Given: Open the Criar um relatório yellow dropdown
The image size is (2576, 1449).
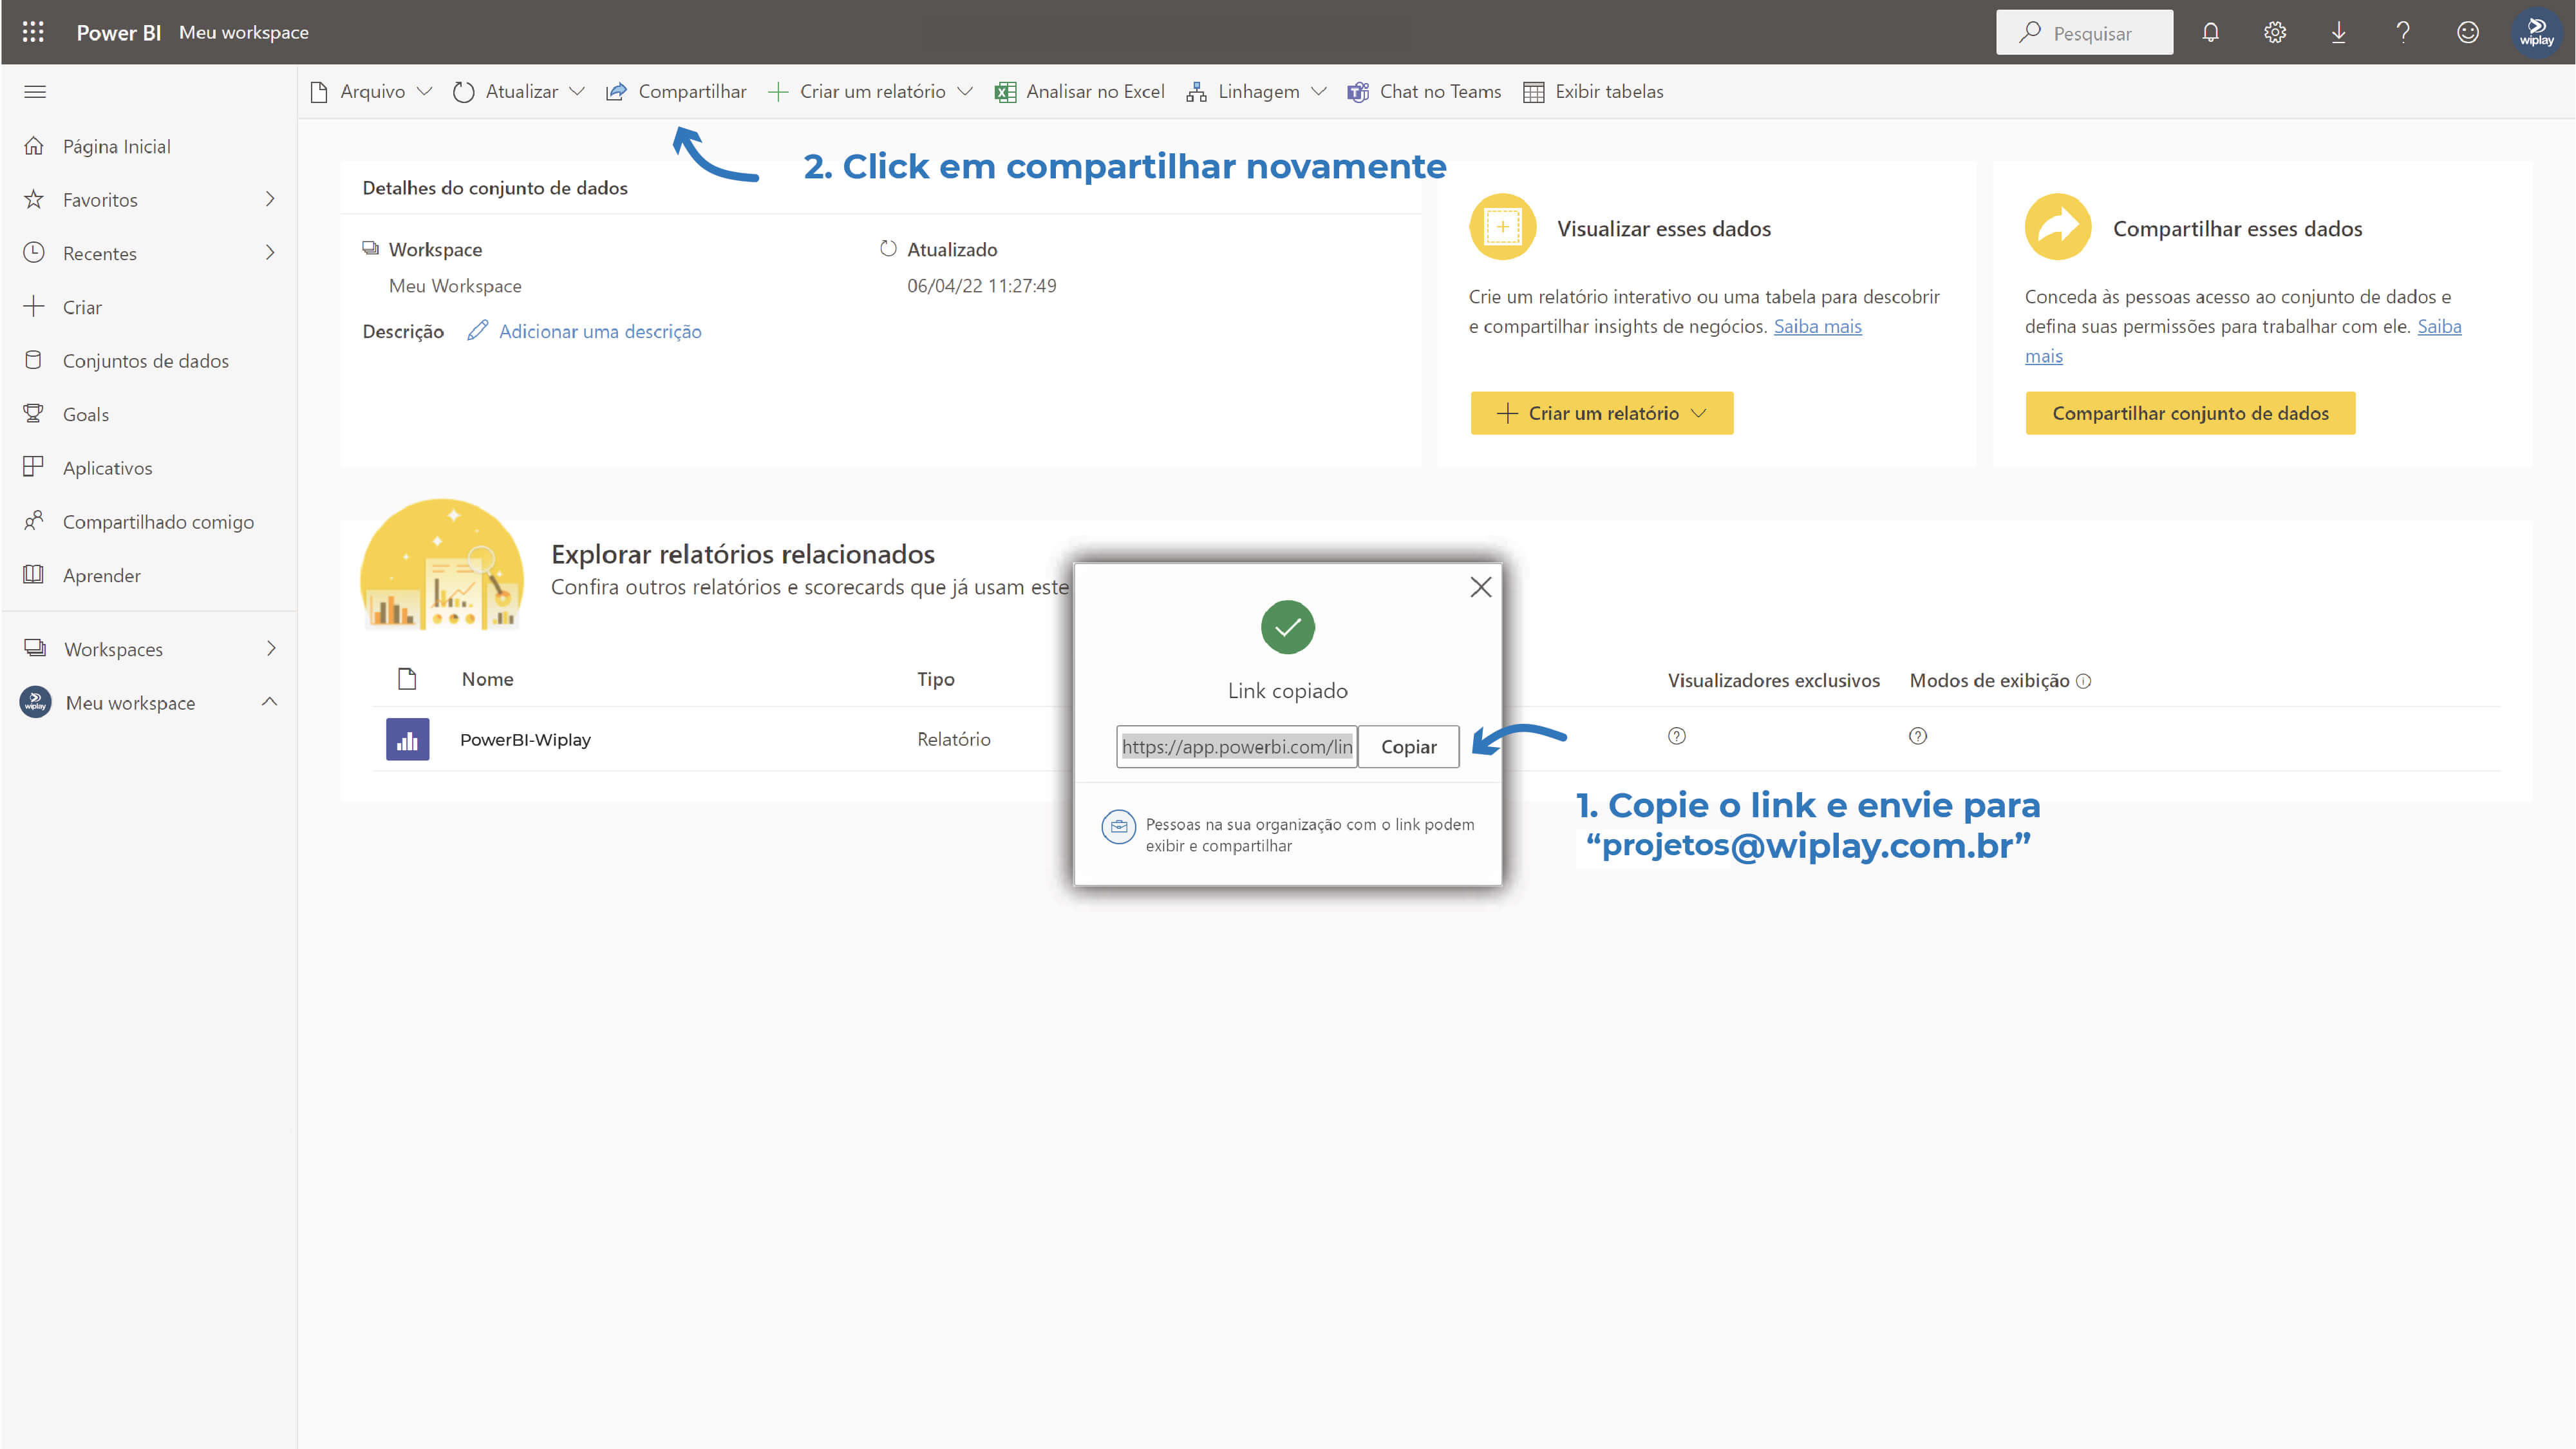Looking at the screenshot, I should [x=1602, y=413].
